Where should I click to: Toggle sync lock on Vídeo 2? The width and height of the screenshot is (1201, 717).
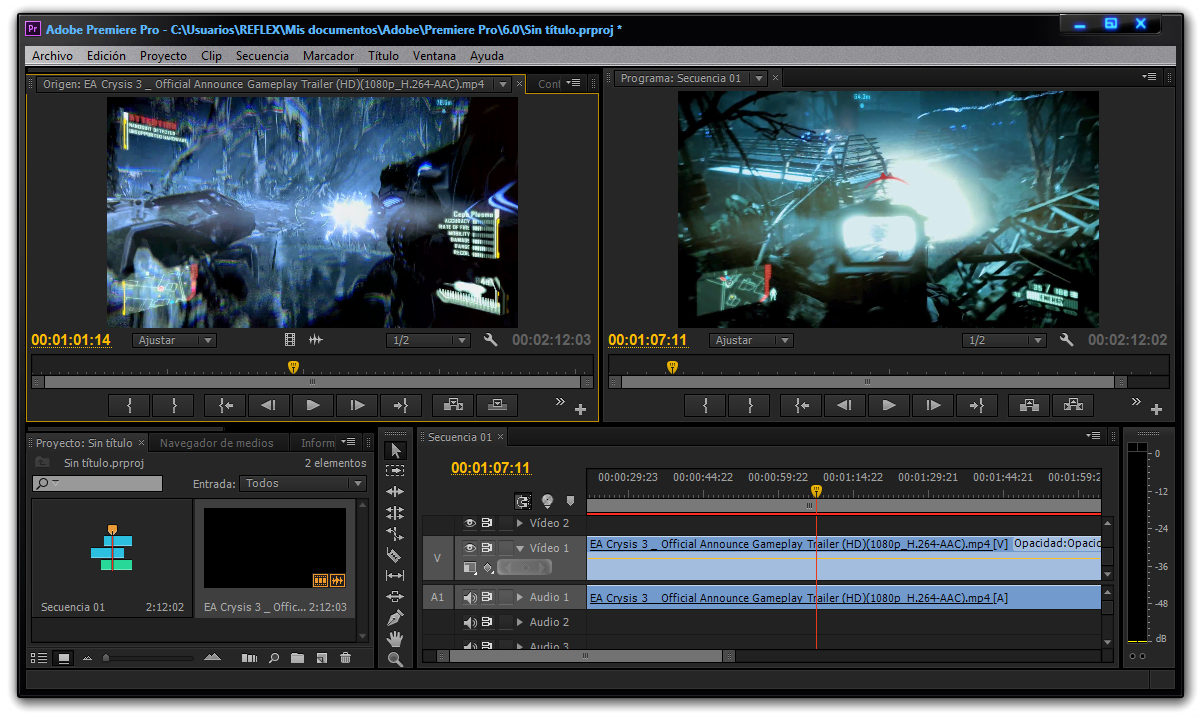[487, 523]
